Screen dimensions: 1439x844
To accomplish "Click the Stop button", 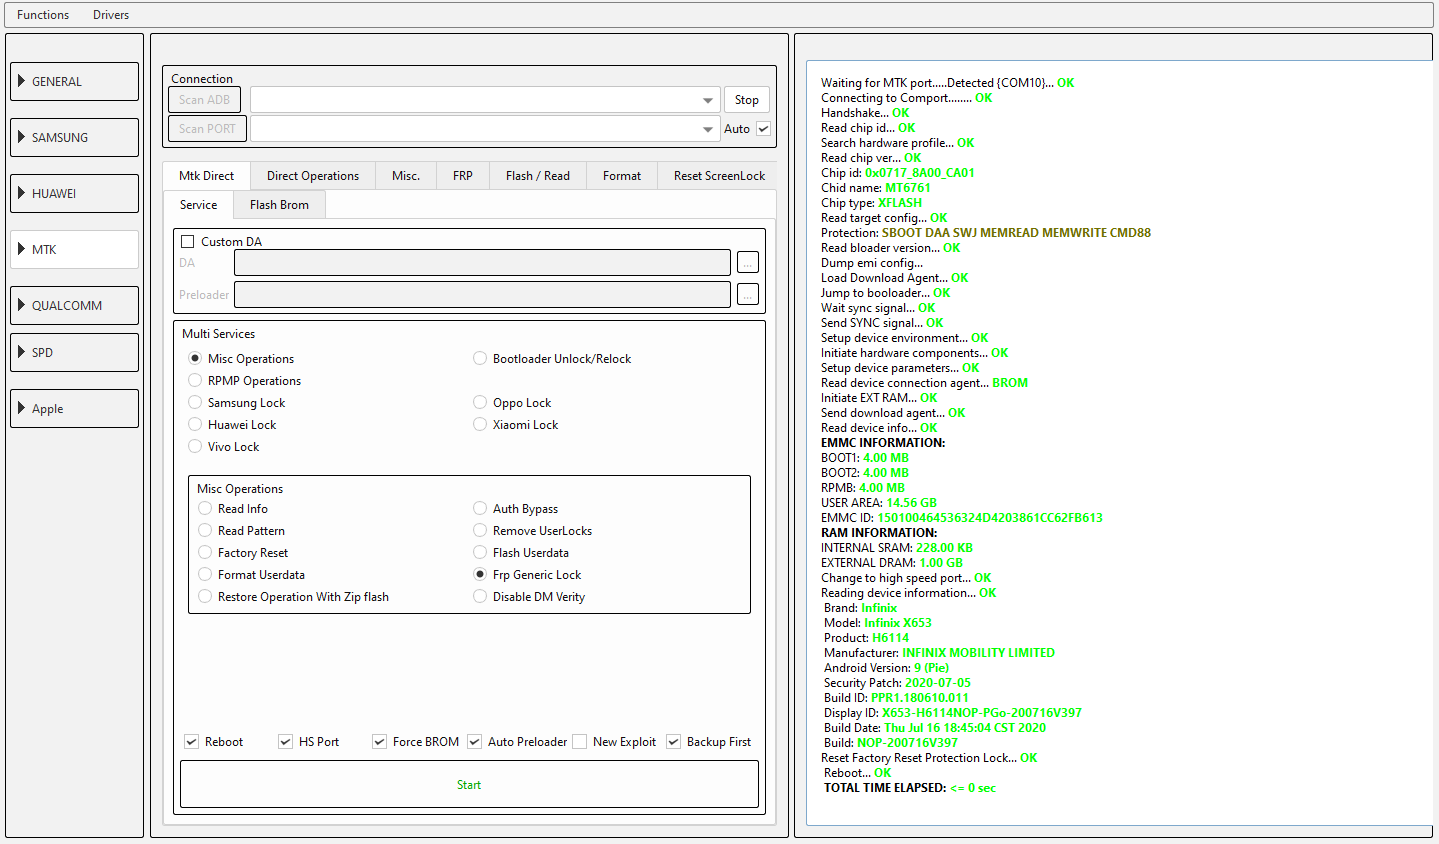I will click(x=746, y=100).
